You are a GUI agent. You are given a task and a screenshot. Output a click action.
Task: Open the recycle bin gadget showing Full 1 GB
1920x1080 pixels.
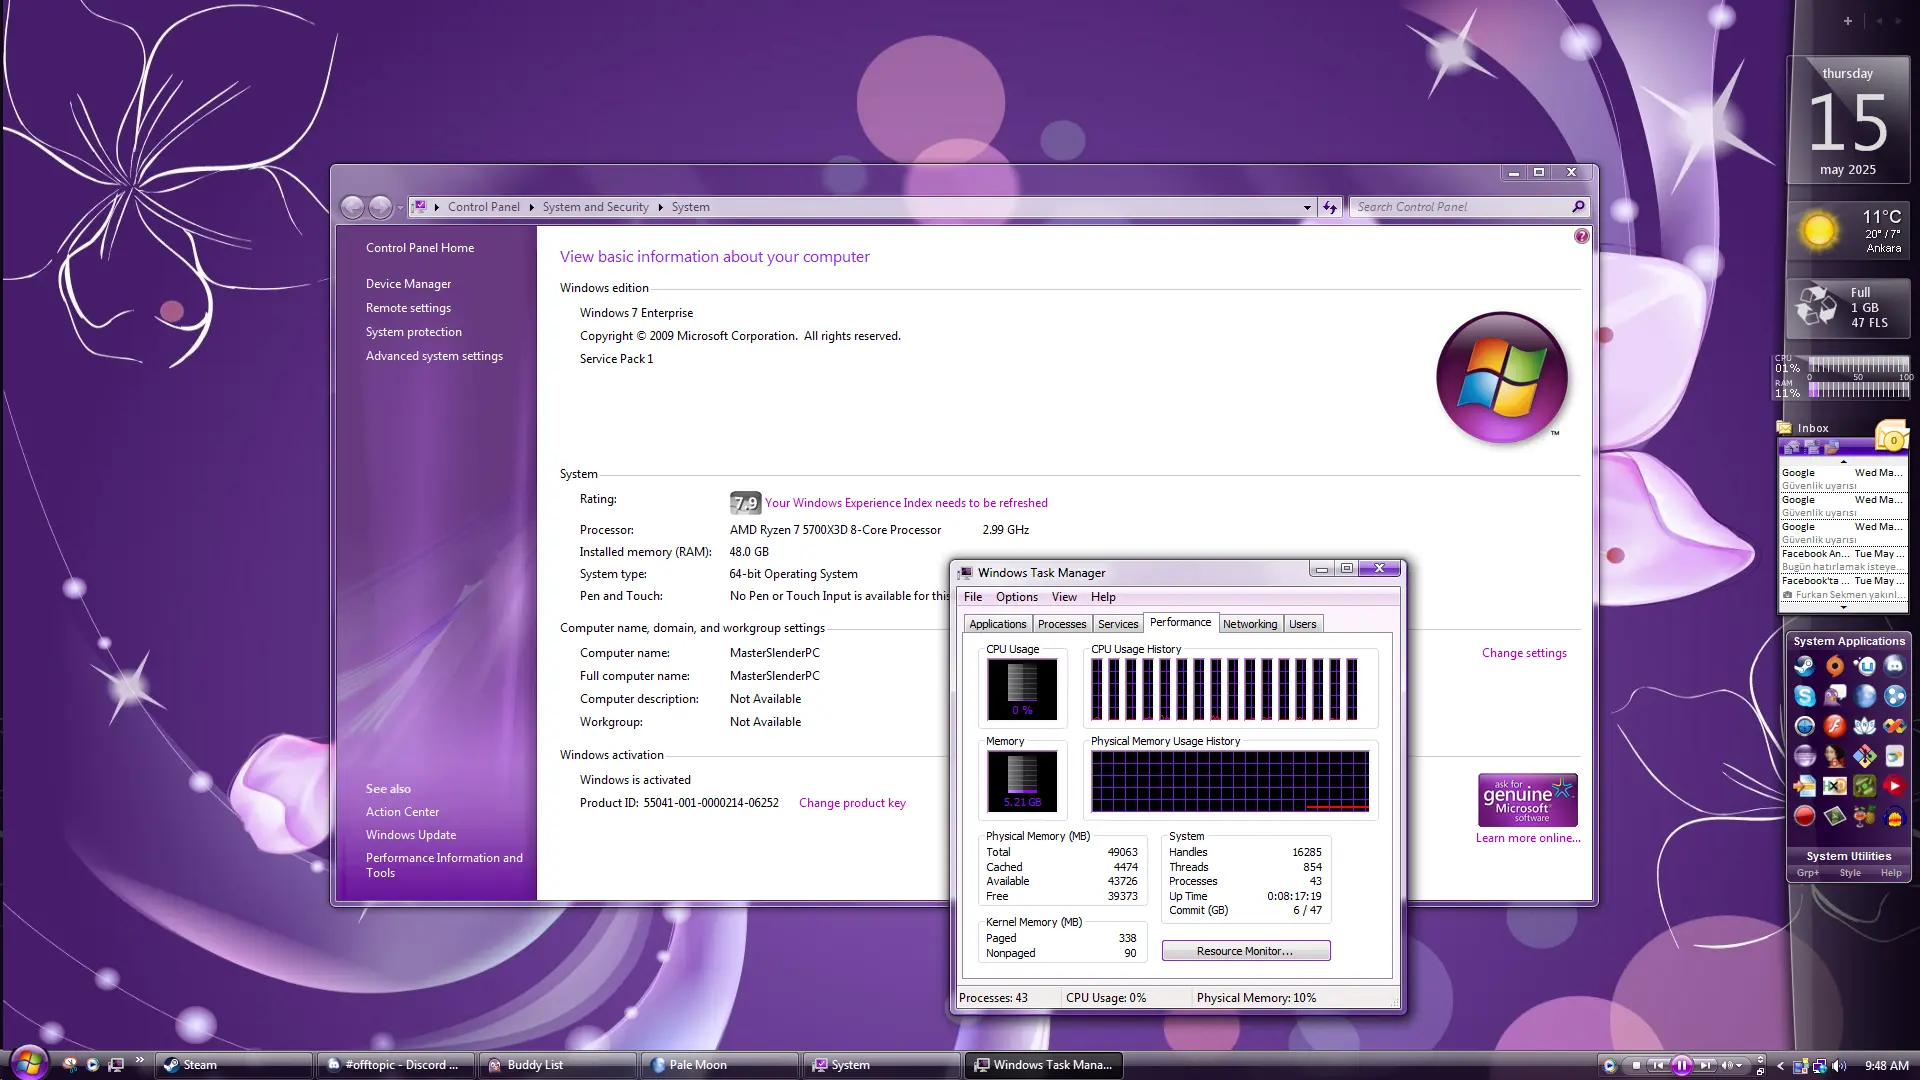tap(1847, 308)
